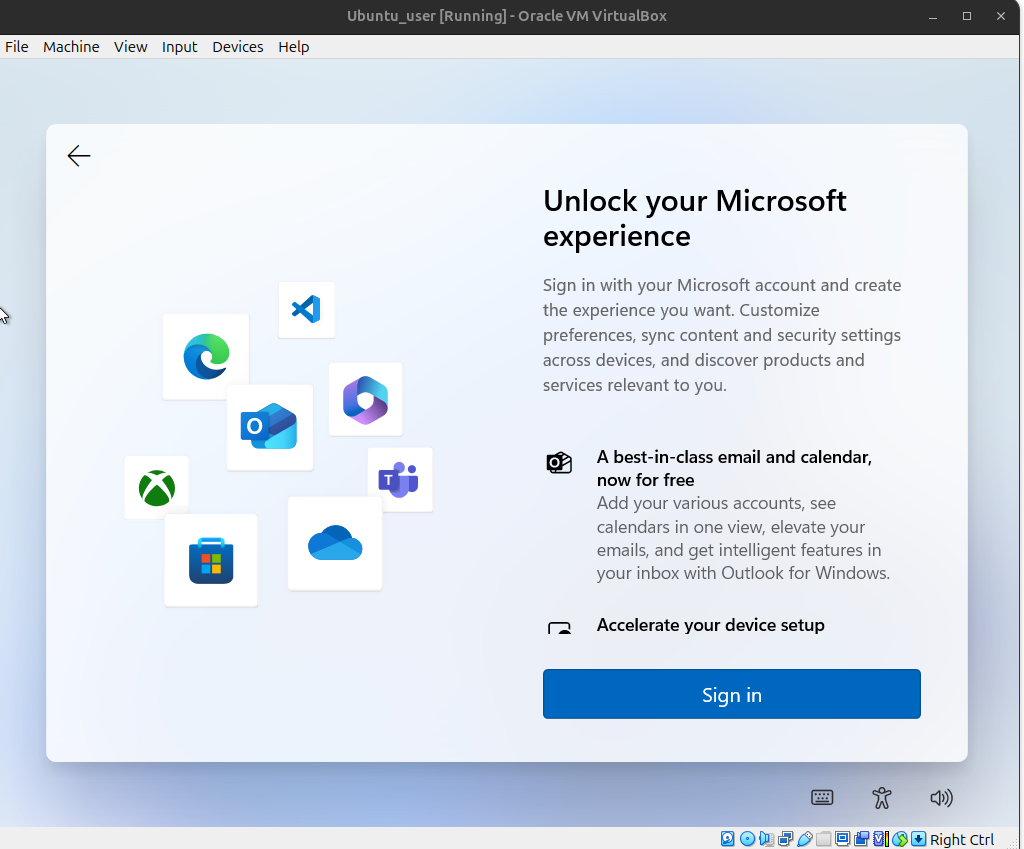Open the File menu
Viewport: 1024px width, 849px height.
[17, 47]
